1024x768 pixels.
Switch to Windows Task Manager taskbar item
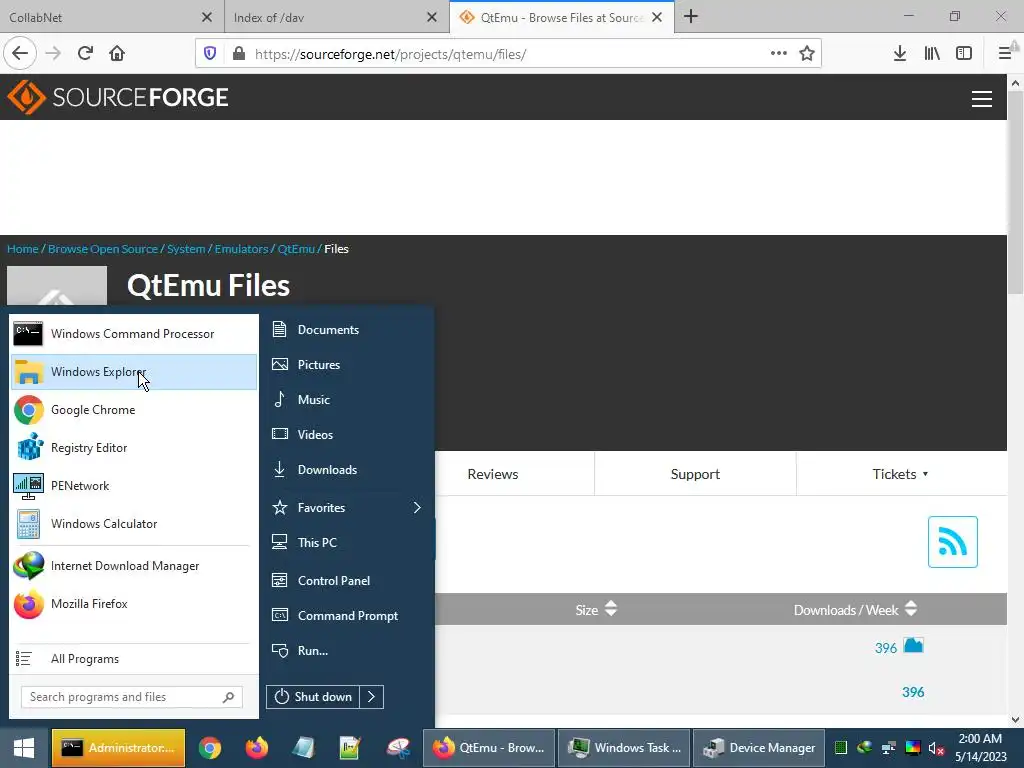[x=626, y=748]
